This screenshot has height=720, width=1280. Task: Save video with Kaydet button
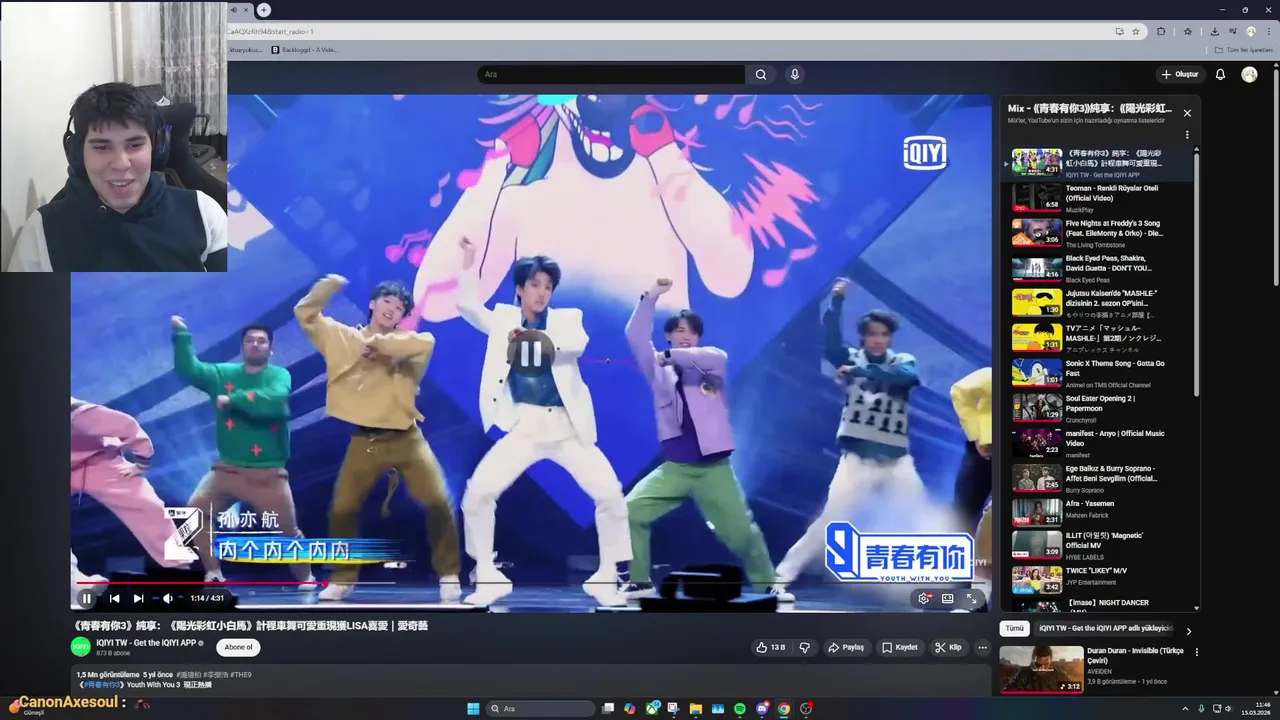(899, 647)
